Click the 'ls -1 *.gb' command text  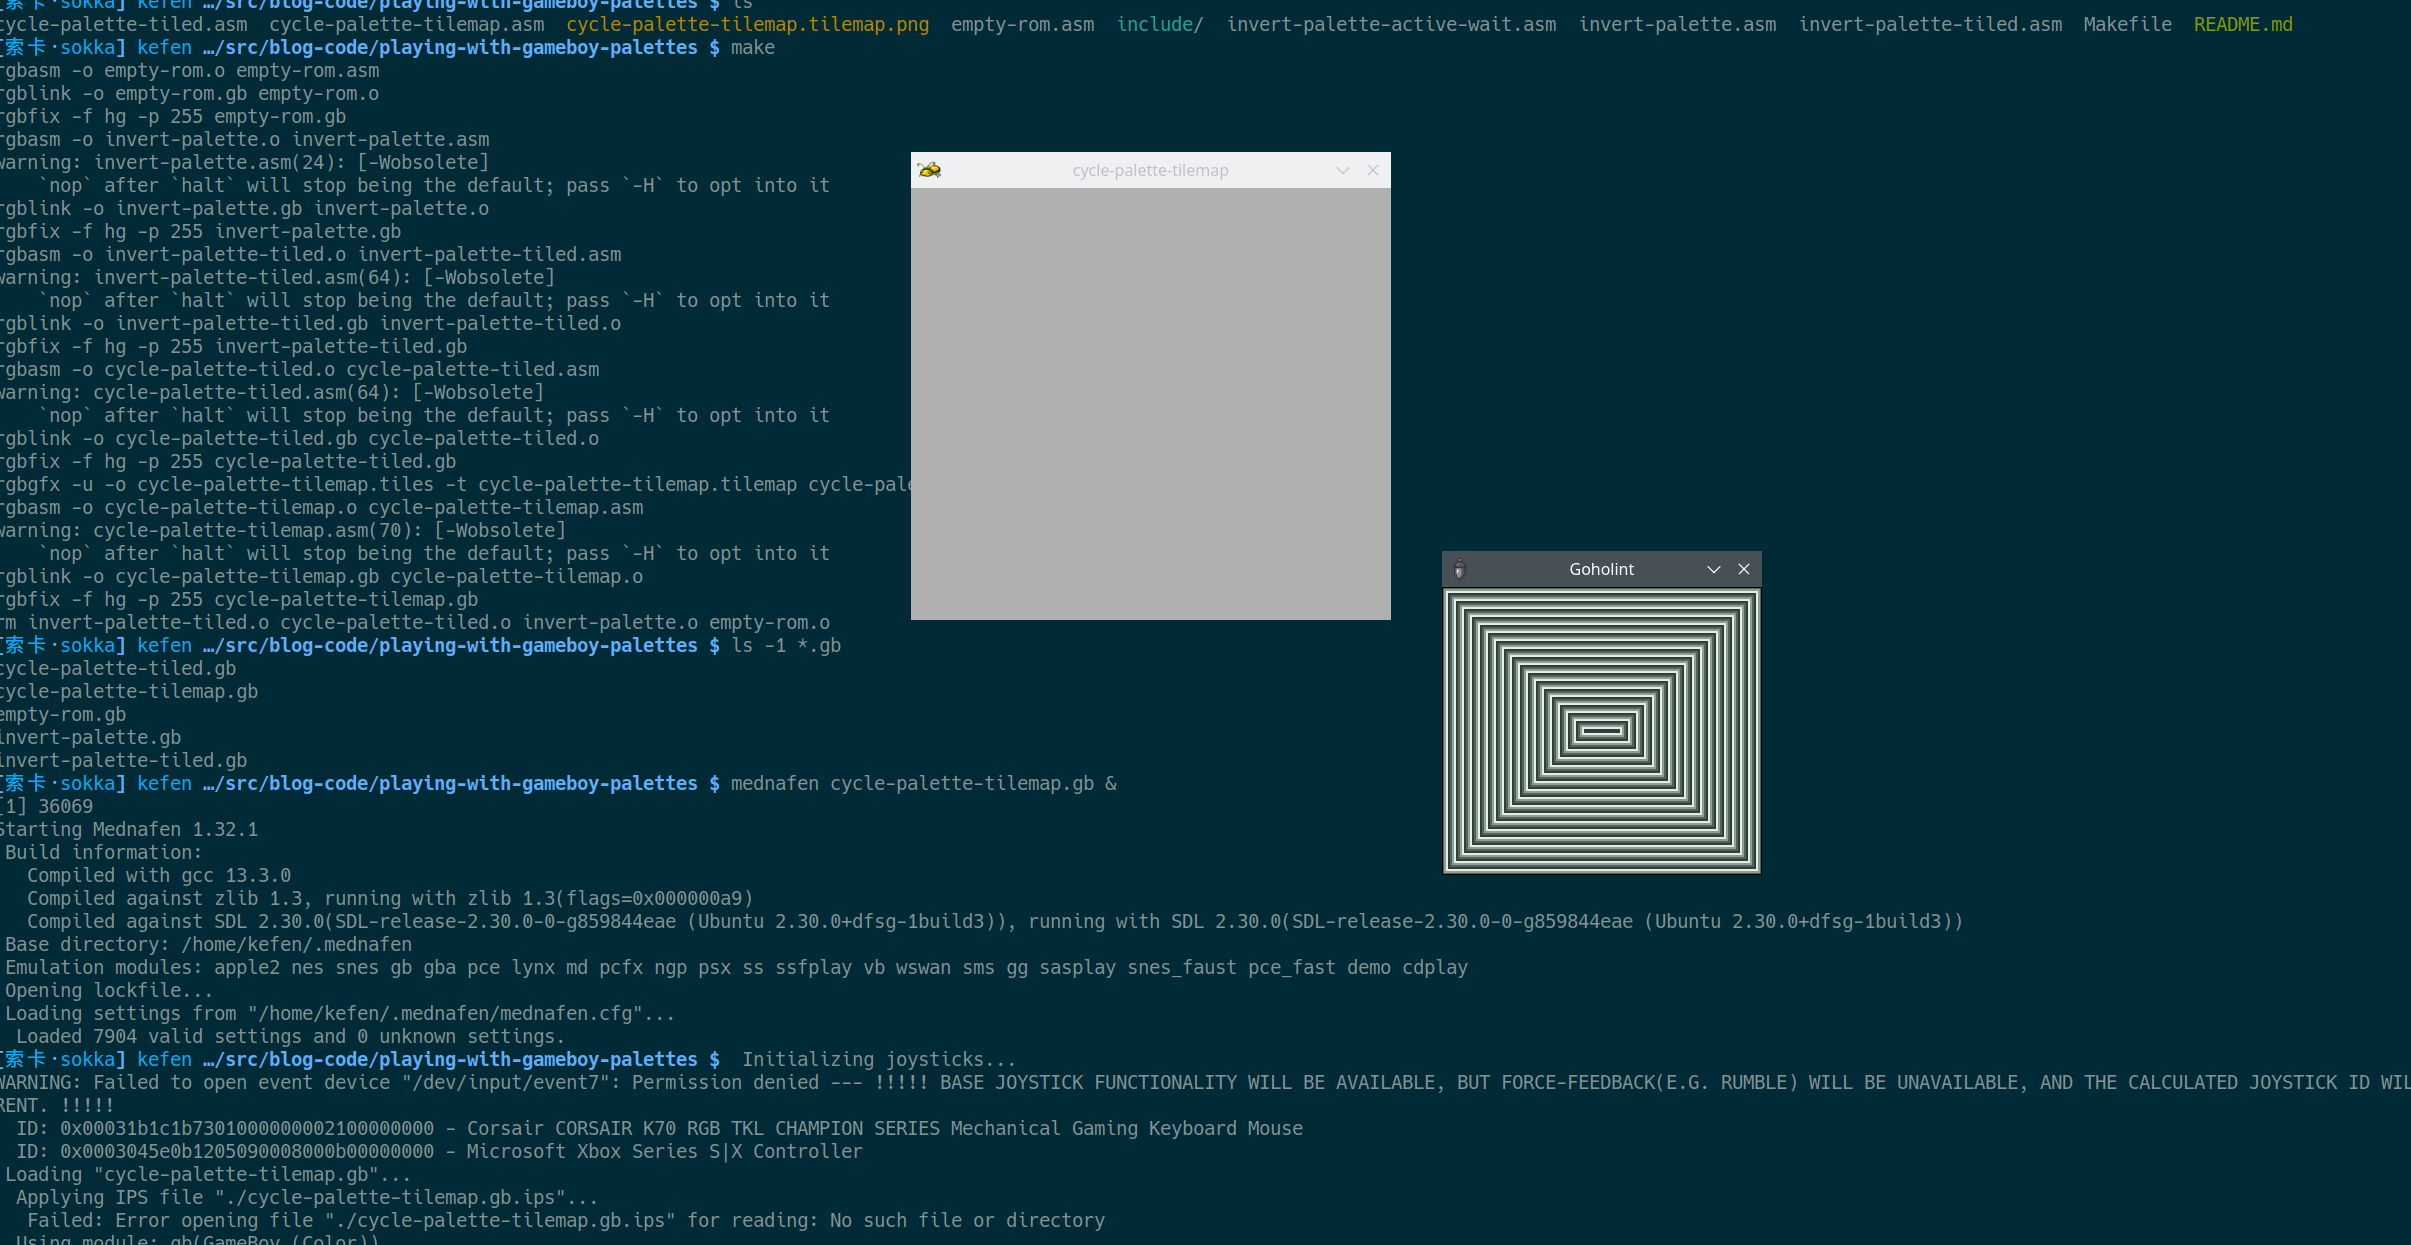(x=786, y=645)
